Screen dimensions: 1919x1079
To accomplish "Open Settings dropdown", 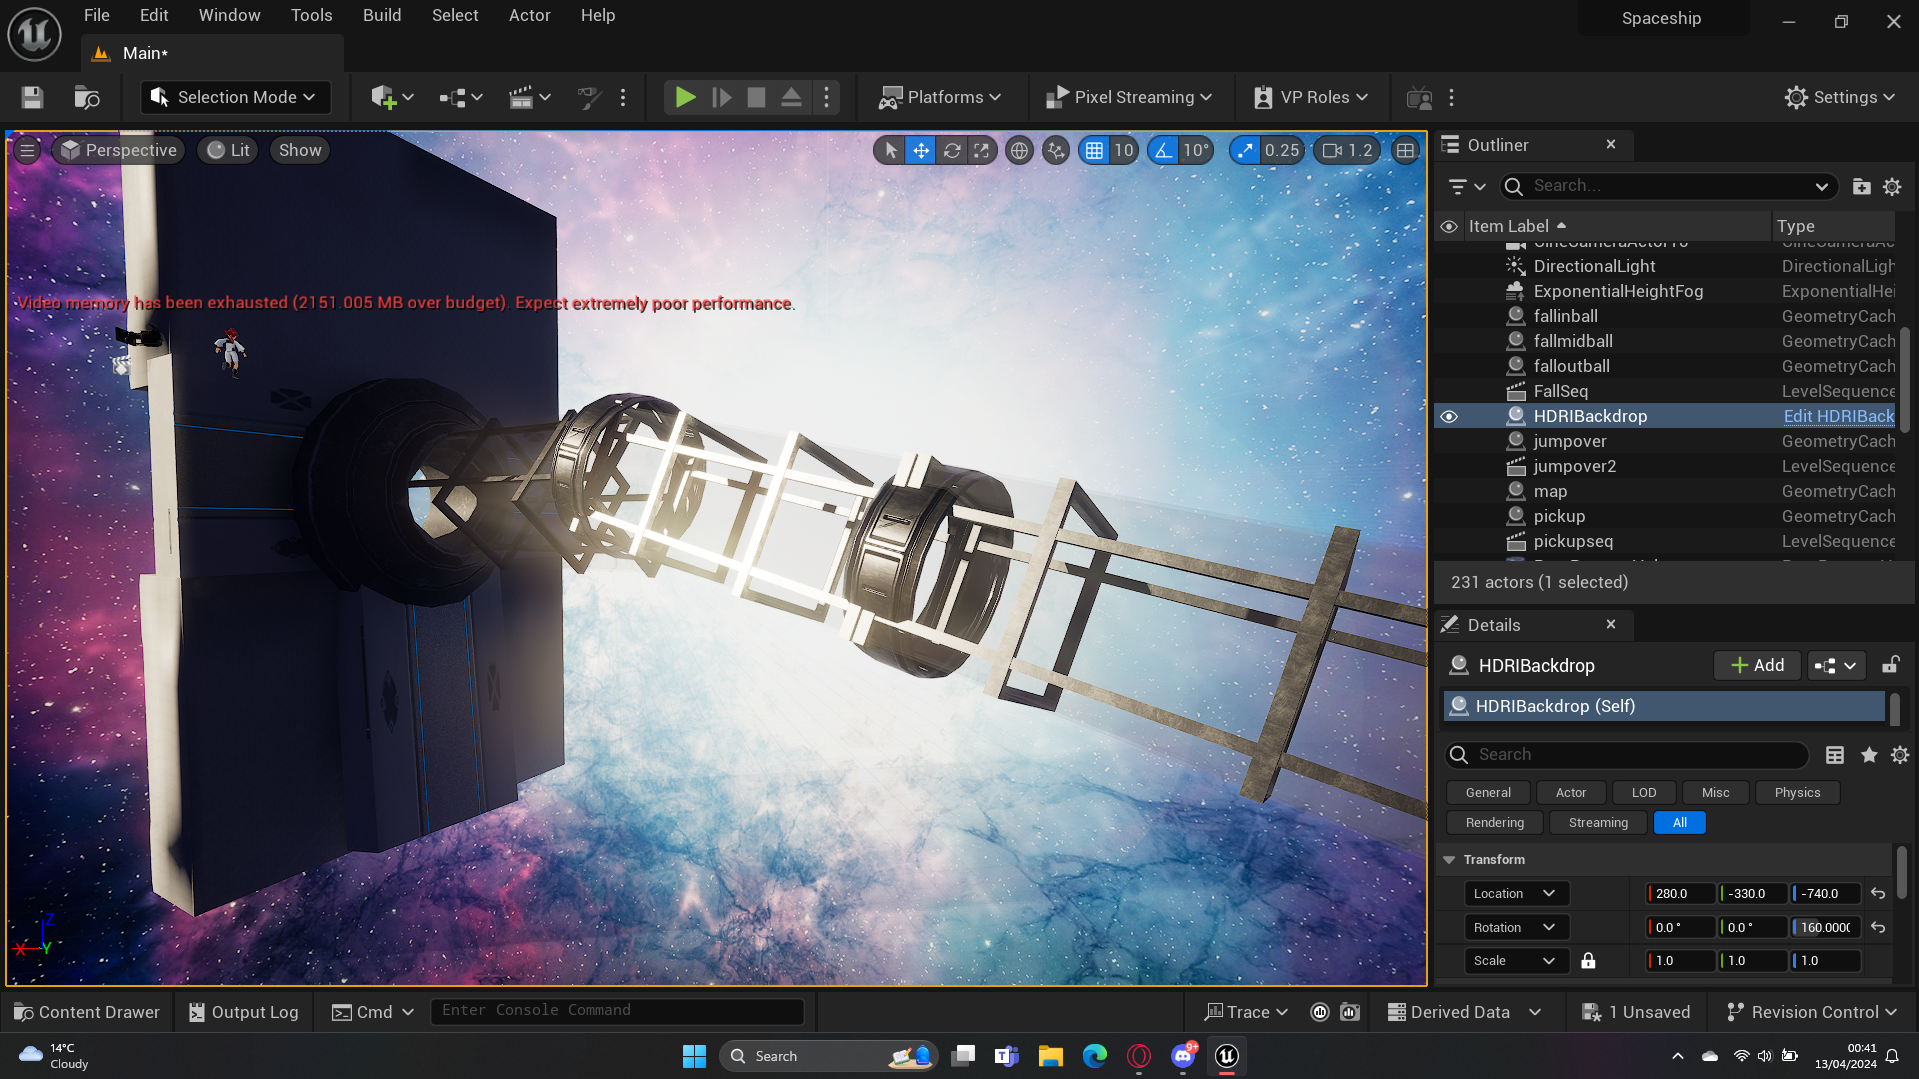I will 1840,97.
